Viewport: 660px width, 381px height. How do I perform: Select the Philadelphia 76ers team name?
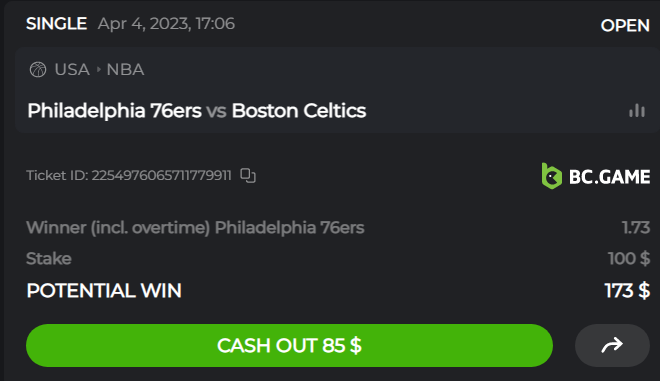click(114, 111)
